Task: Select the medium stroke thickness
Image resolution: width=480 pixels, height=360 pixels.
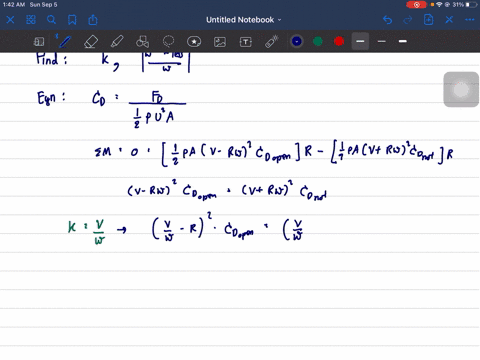Action: (x=360, y=41)
